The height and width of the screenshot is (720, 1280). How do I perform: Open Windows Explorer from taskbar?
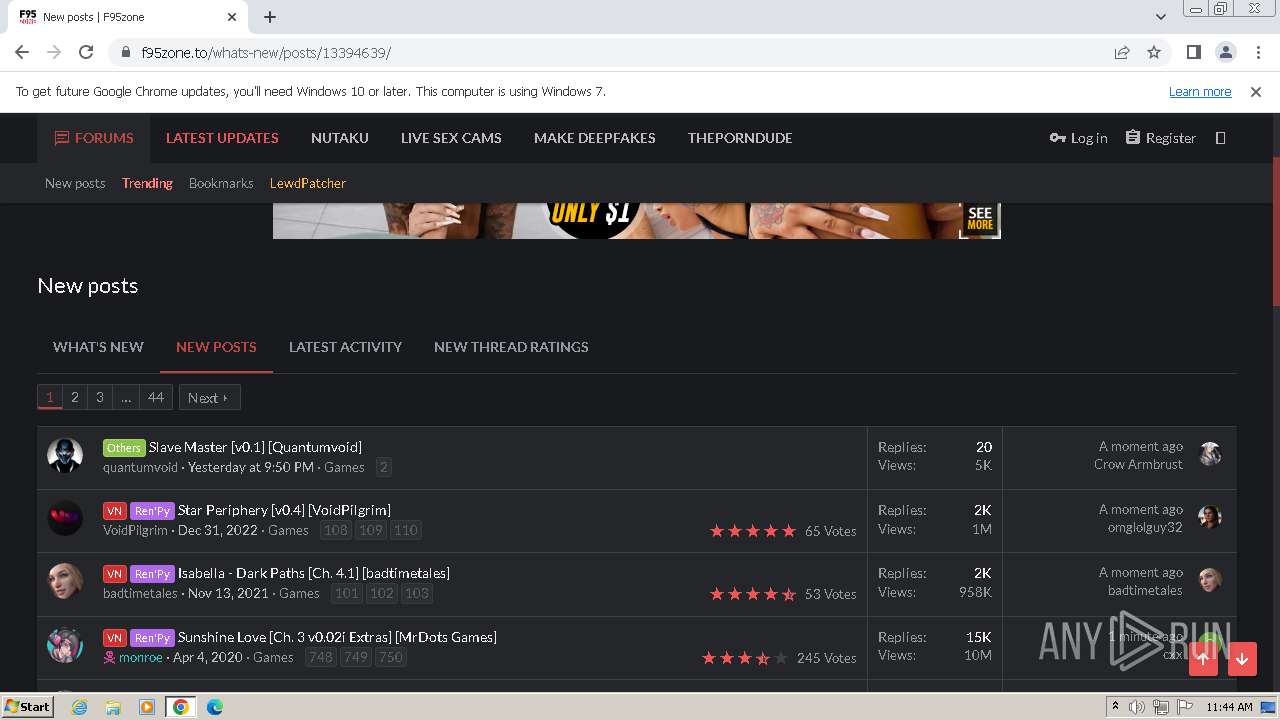(x=113, y=706)
